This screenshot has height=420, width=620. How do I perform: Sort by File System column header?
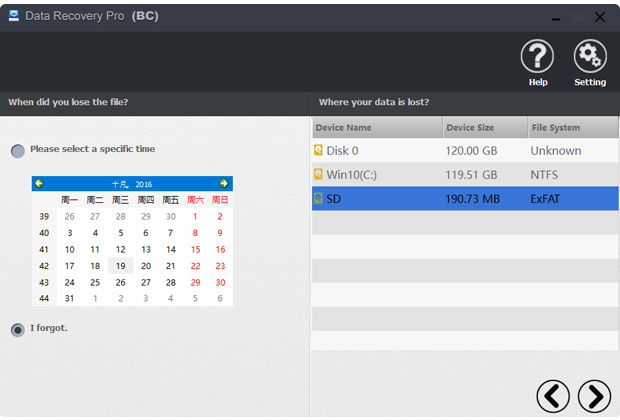tap(573, 127)
